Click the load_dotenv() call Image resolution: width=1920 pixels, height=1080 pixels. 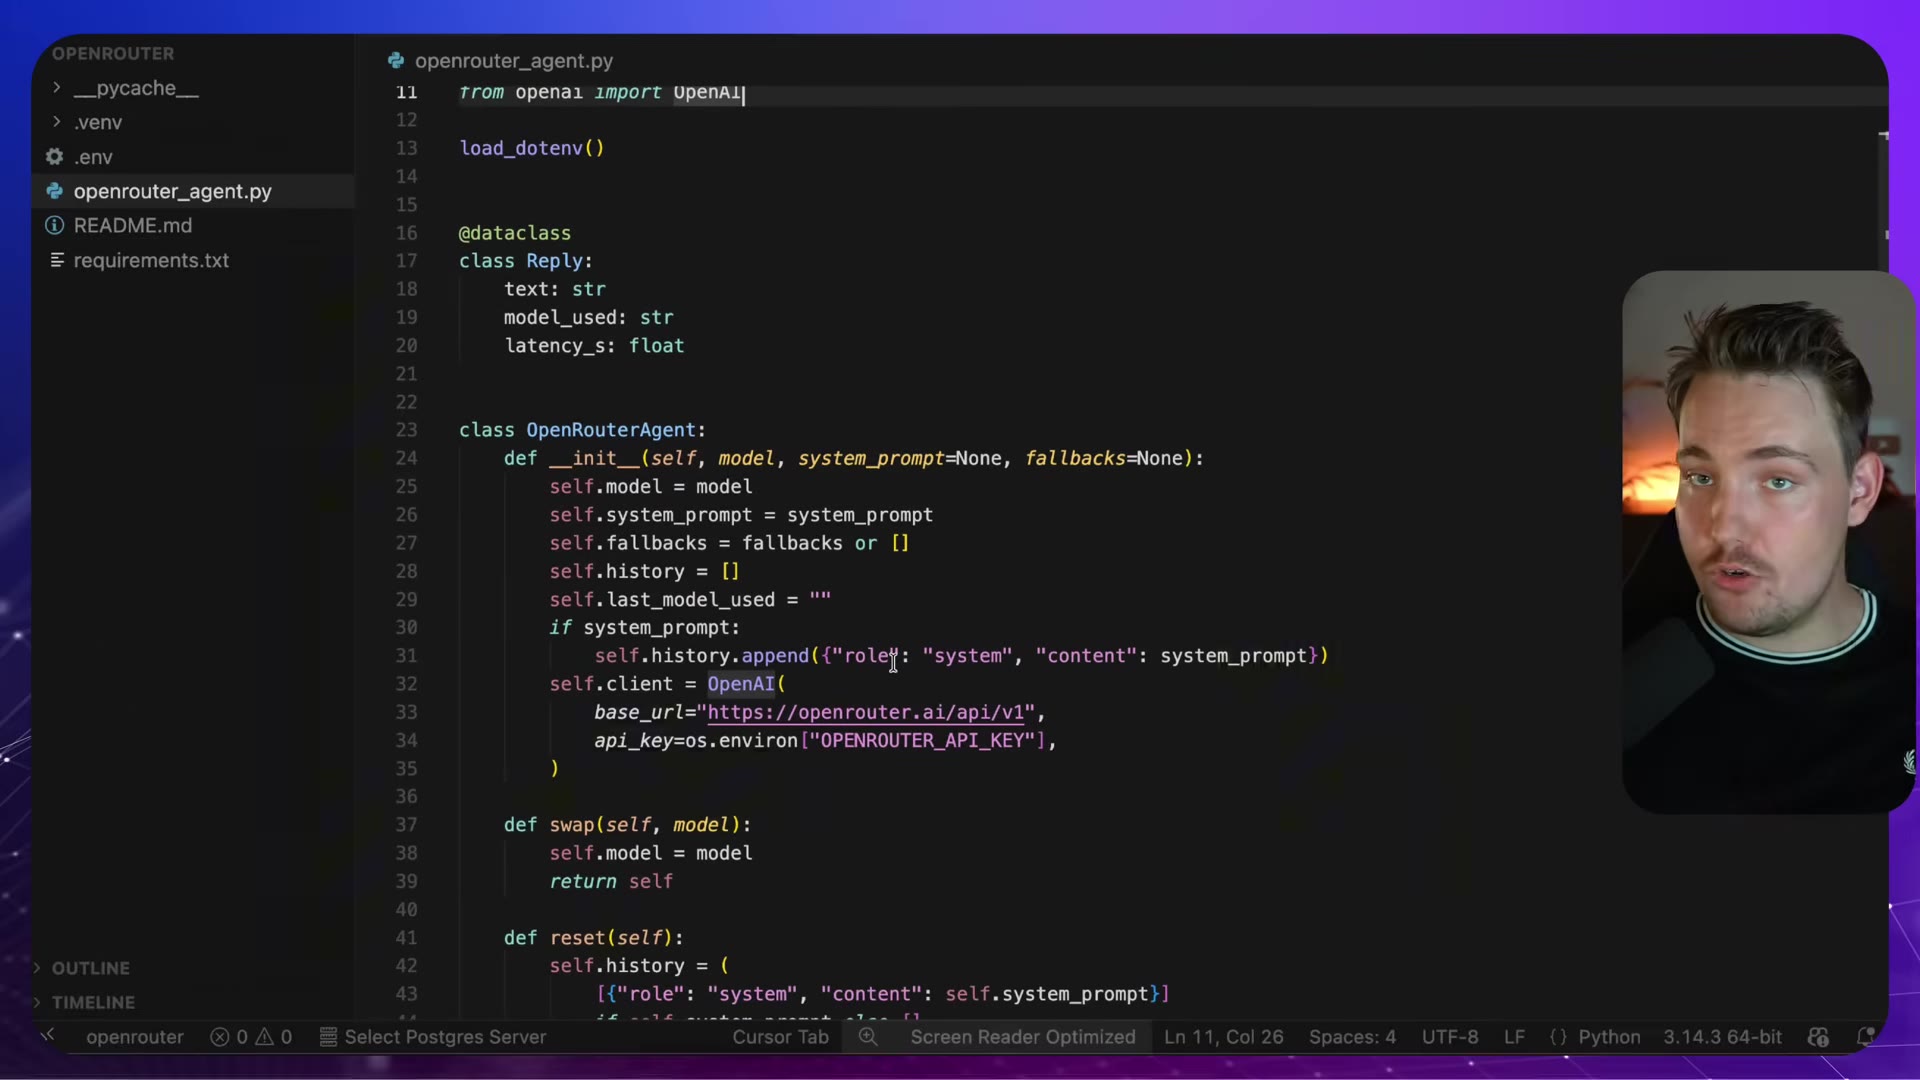[532, 148]
